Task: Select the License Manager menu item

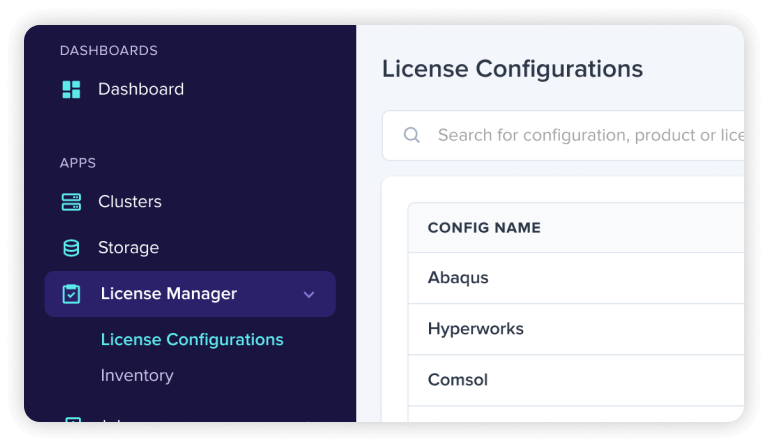Action: [x=190, y=294]
